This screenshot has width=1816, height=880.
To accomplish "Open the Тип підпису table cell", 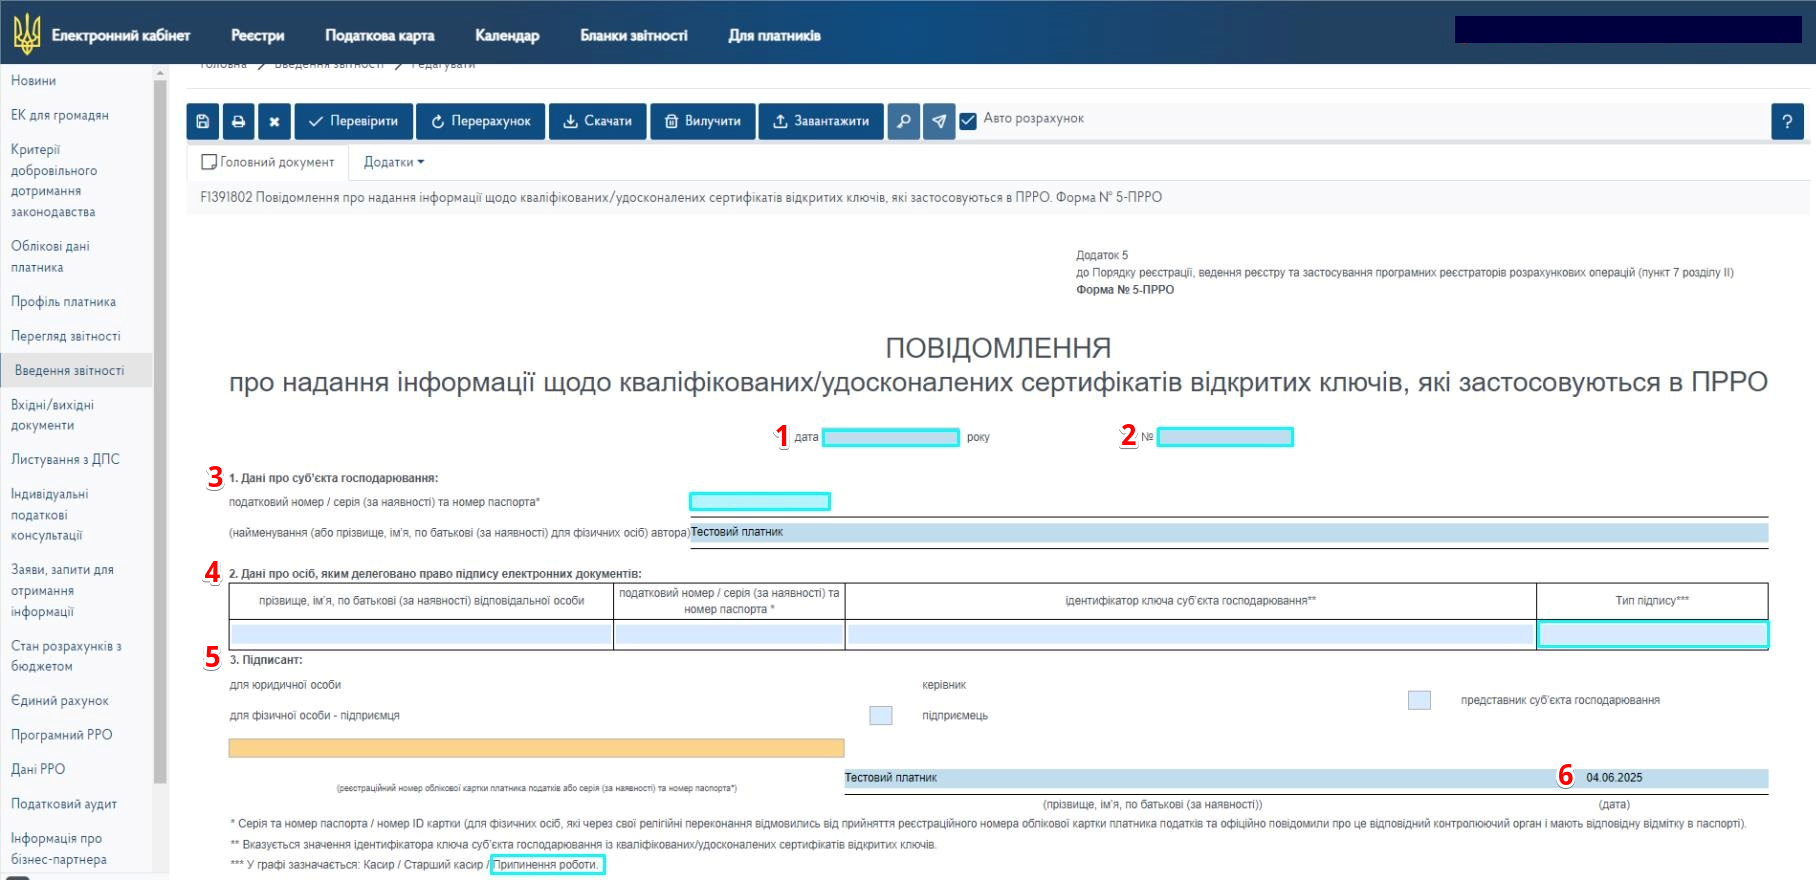I will 1651,634.
